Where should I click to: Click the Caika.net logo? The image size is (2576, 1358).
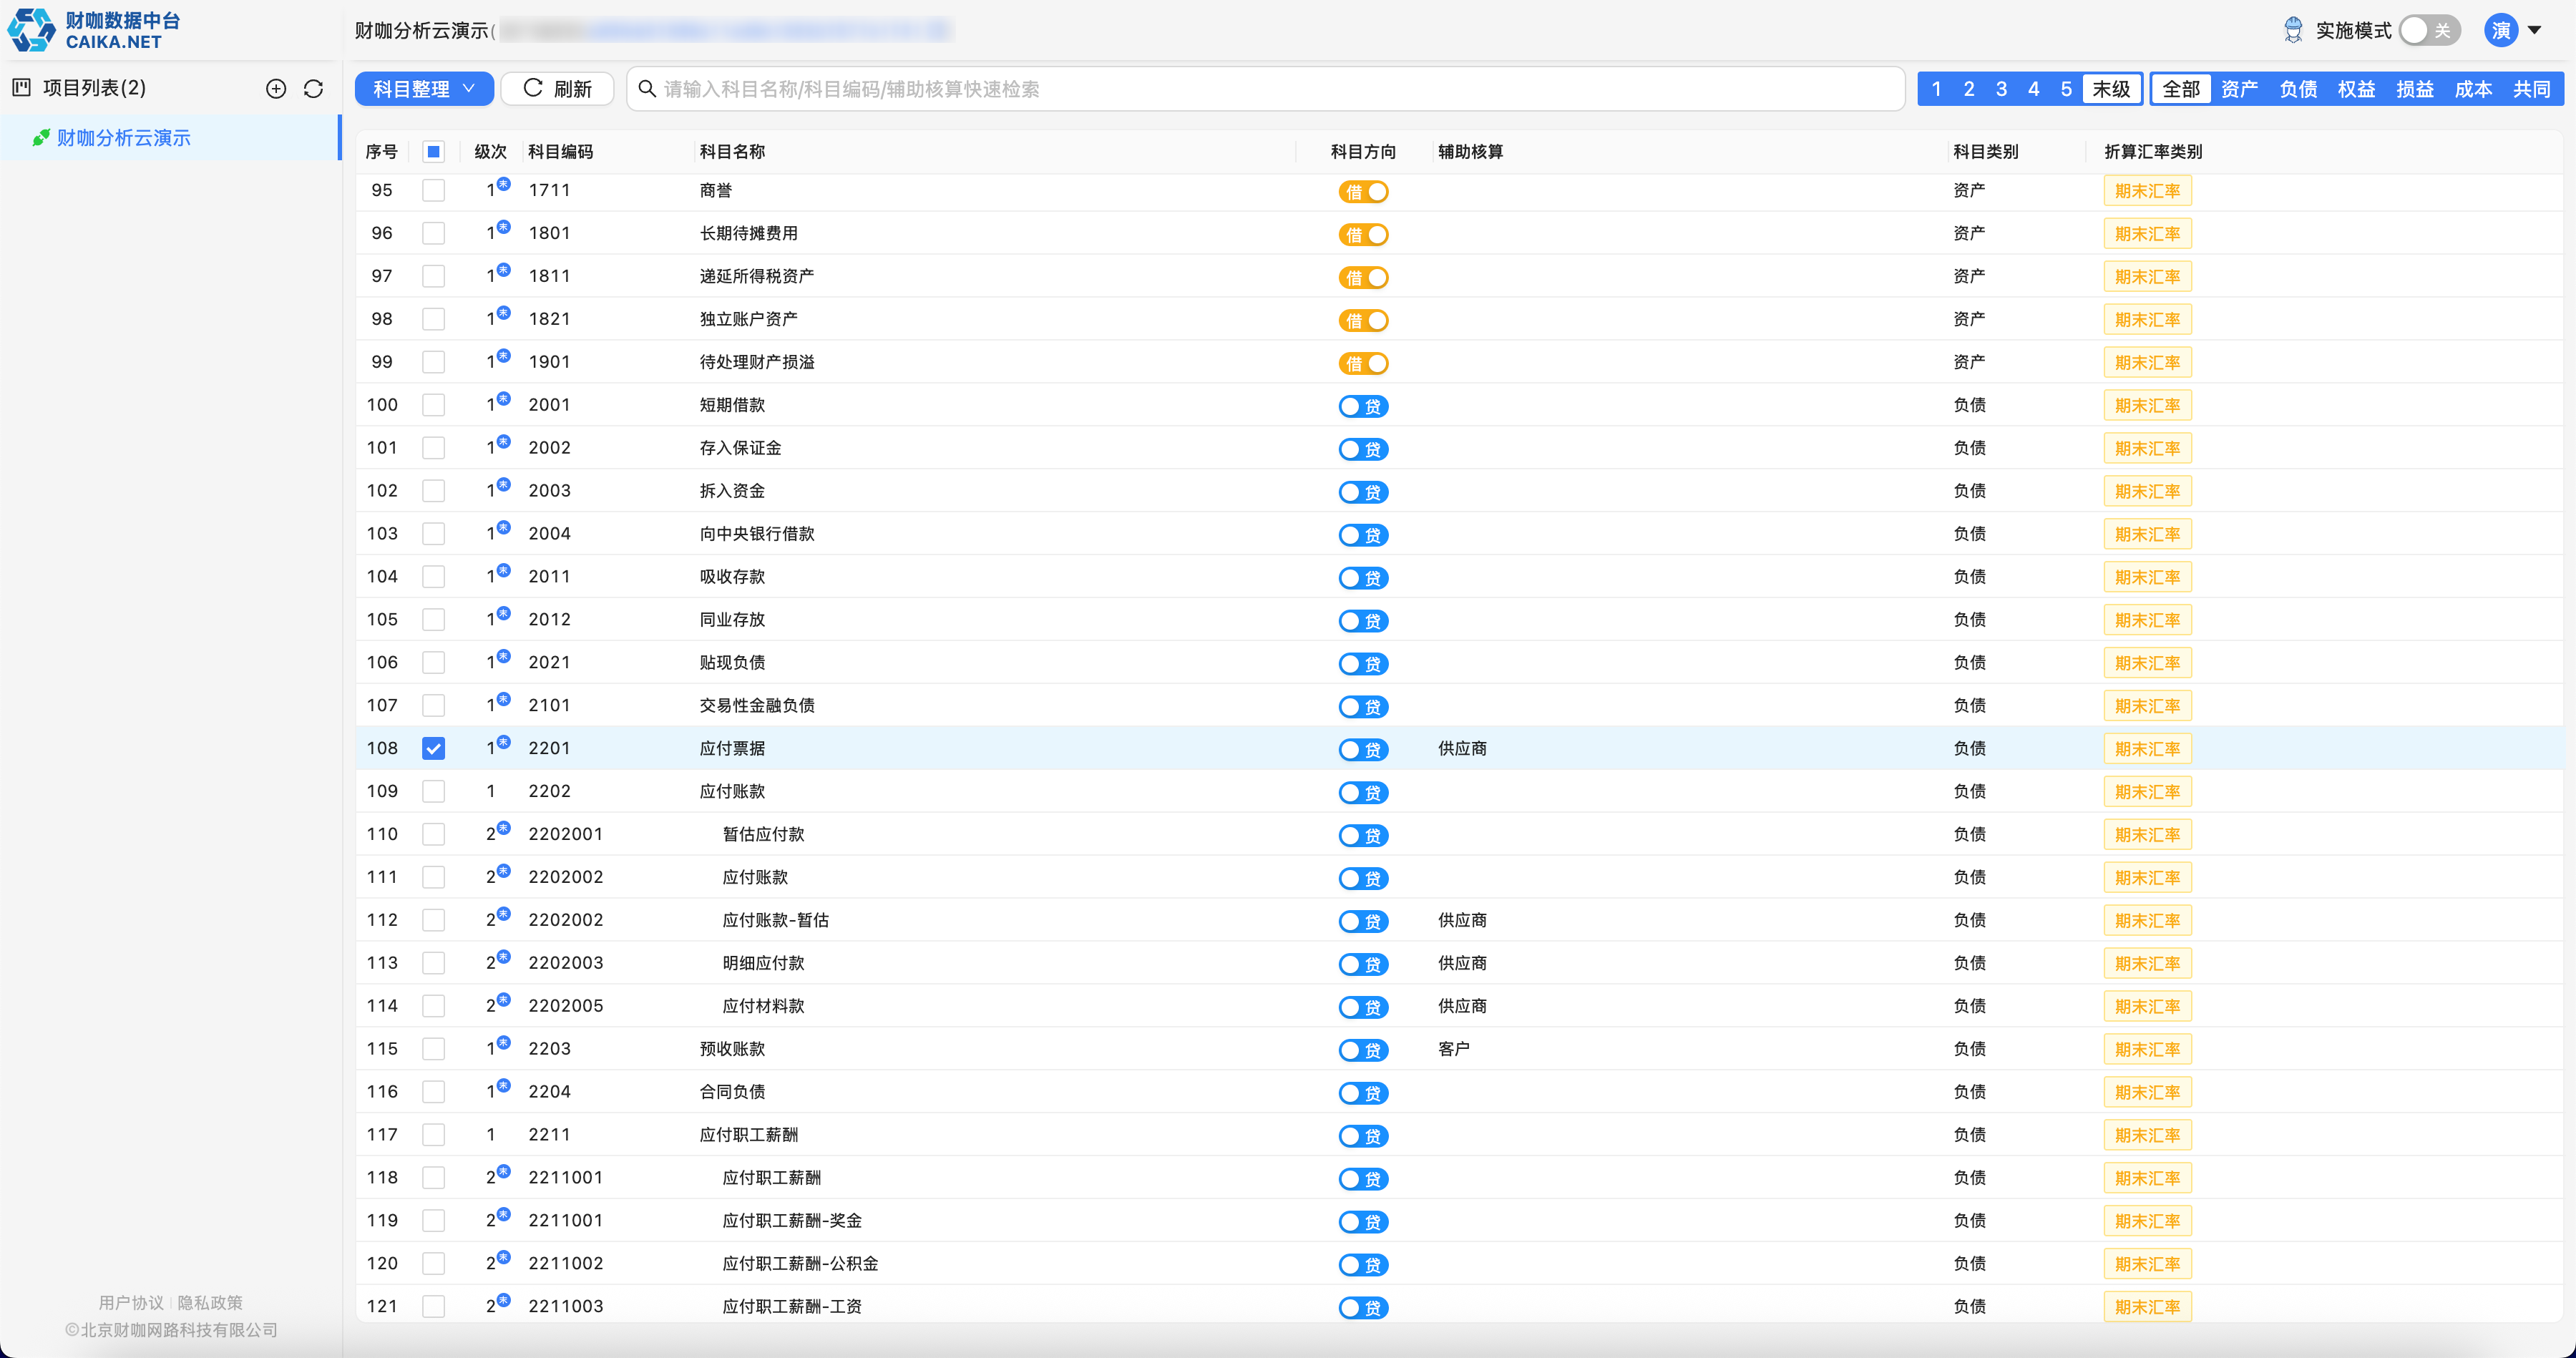[x=93, y=30]
